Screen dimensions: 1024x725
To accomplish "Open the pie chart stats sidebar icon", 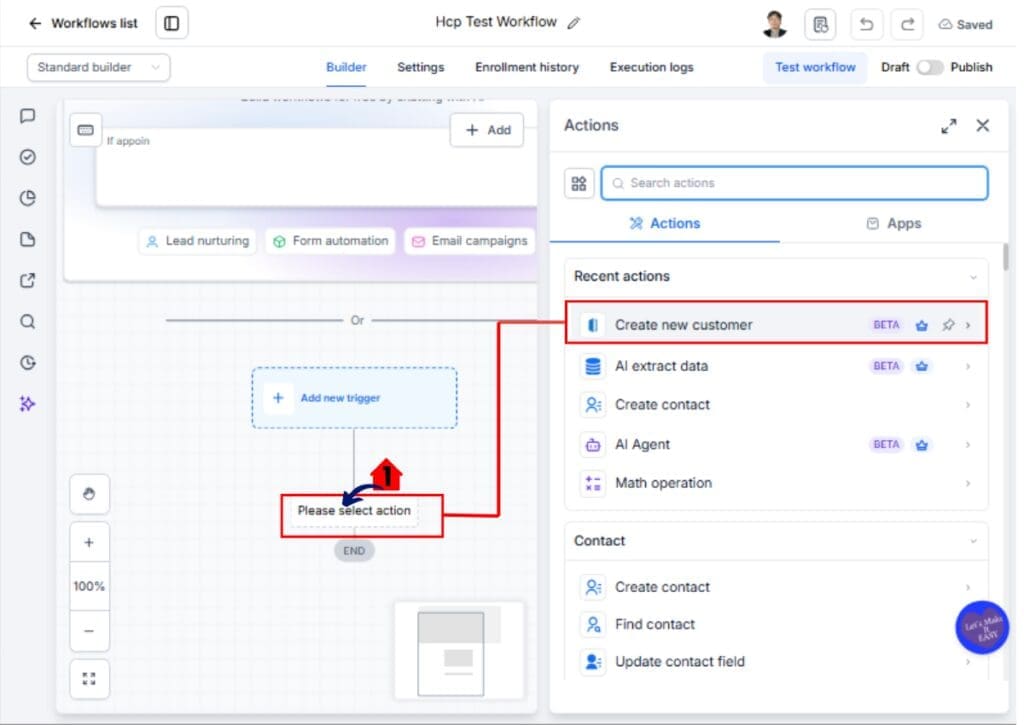I will tap(27, 198).
